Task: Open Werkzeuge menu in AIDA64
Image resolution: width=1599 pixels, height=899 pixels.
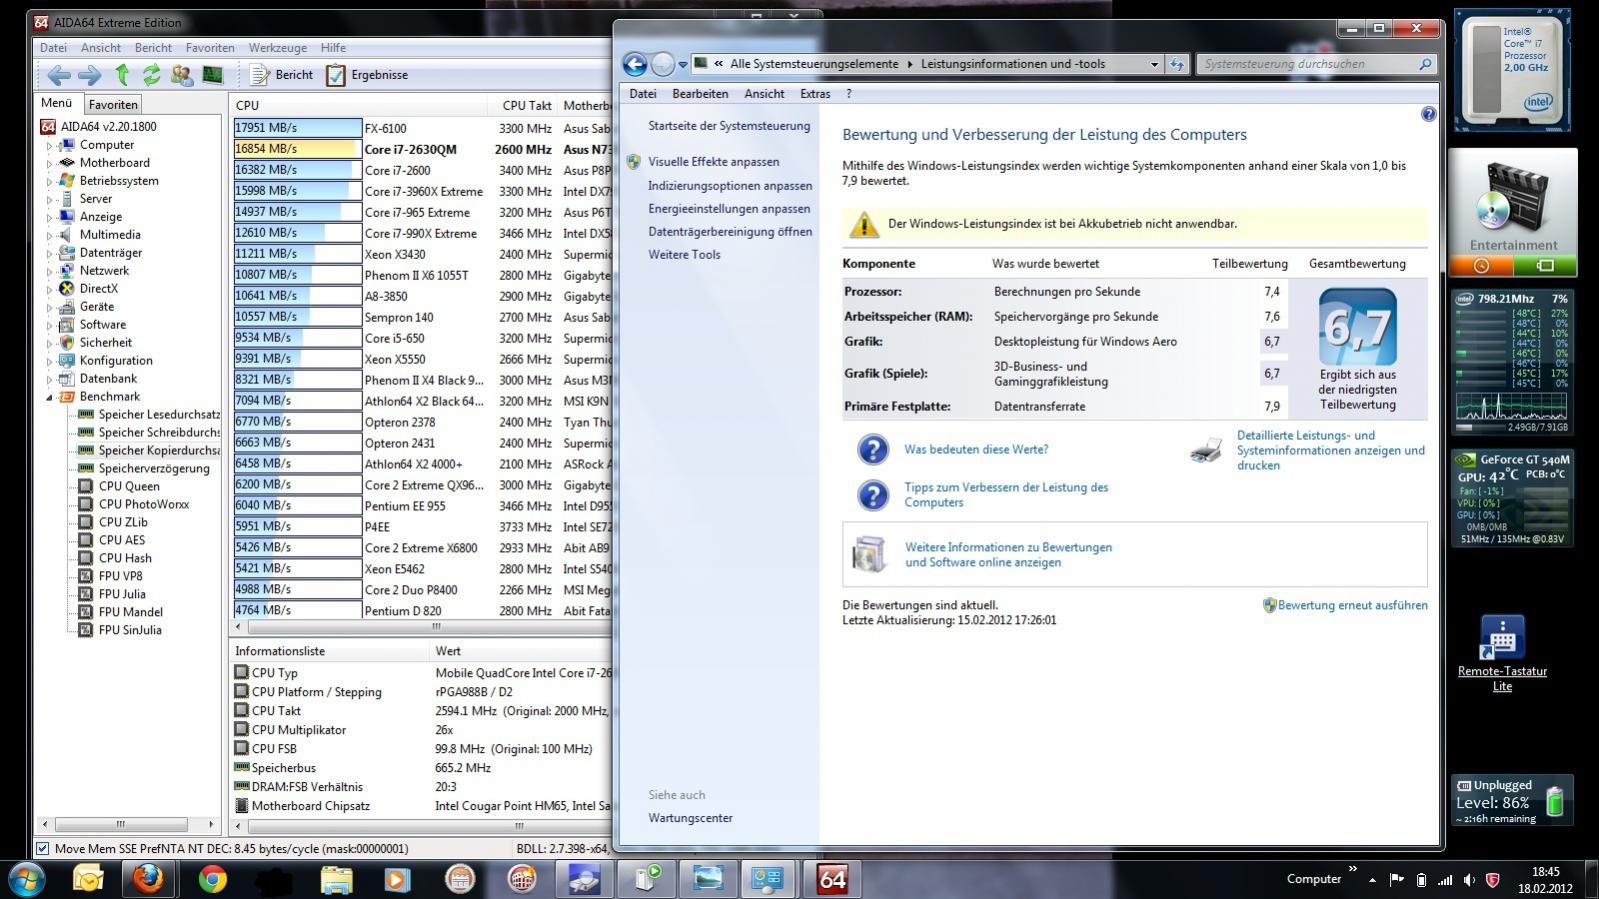Action: pyautogui.click(x=278, y=48)
